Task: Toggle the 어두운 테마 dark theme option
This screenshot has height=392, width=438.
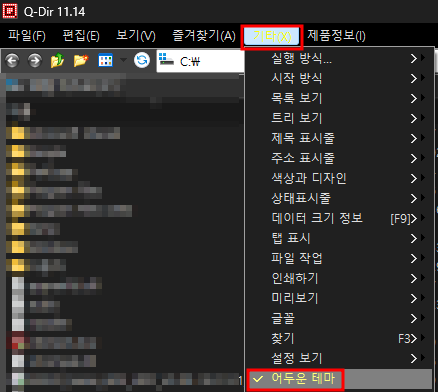Action: tap(339, 379)
